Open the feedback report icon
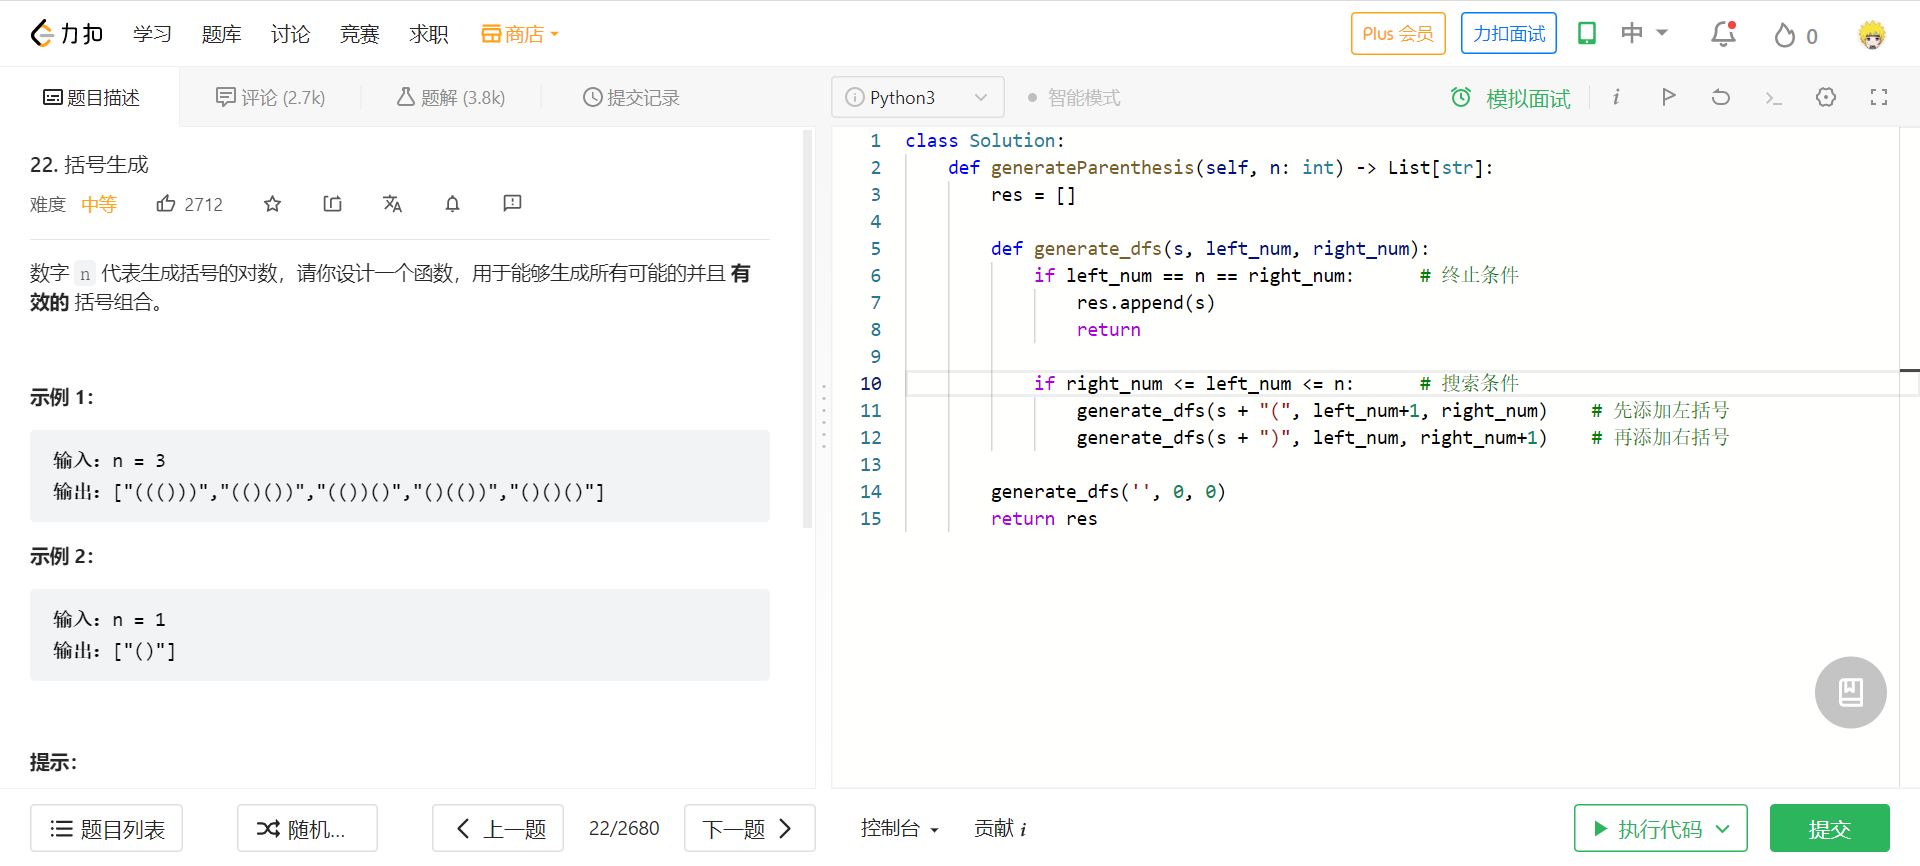The height and width of the screenshot is (866, 1920). point(512,204)
